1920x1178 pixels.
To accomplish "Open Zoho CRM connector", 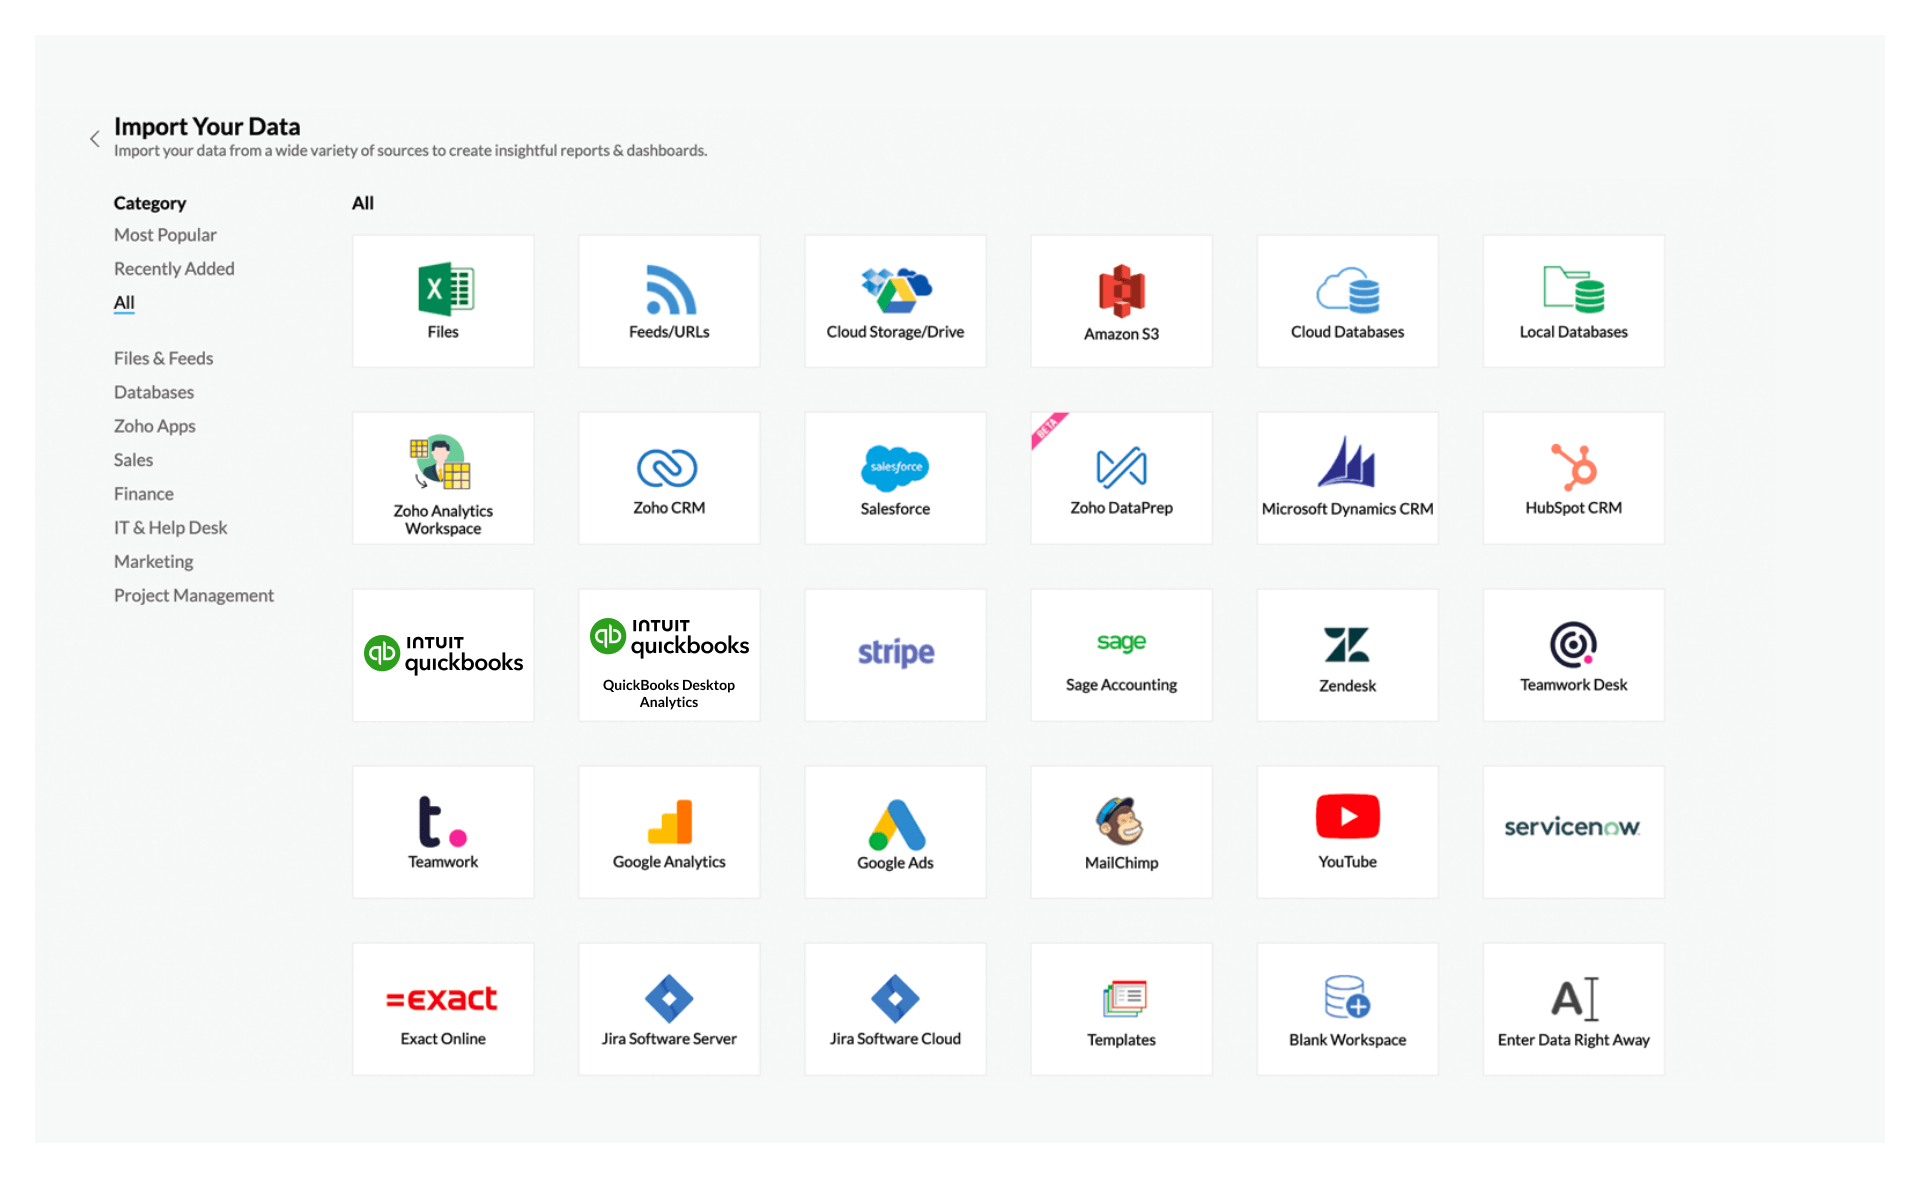I will tap(669, 478).
